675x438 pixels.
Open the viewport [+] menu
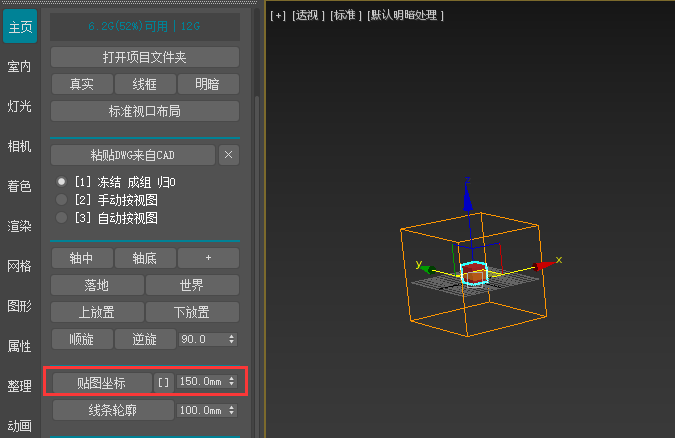(x=278, y=16)
